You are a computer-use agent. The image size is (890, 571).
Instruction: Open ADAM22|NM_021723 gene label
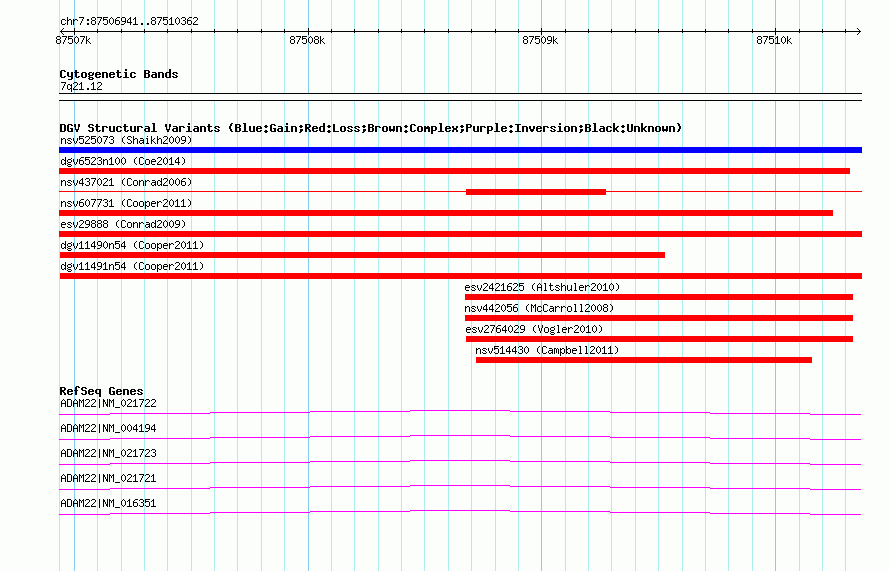(x=108, y=454)
